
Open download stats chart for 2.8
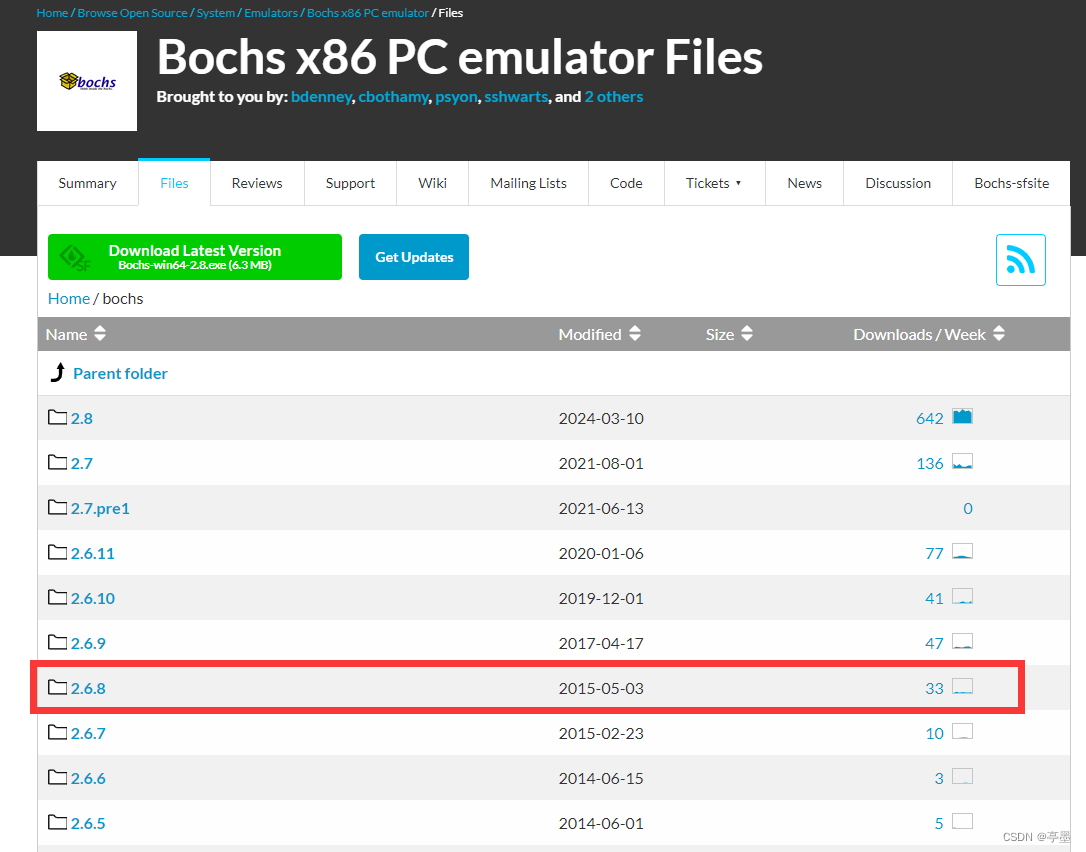coord(962,416)
